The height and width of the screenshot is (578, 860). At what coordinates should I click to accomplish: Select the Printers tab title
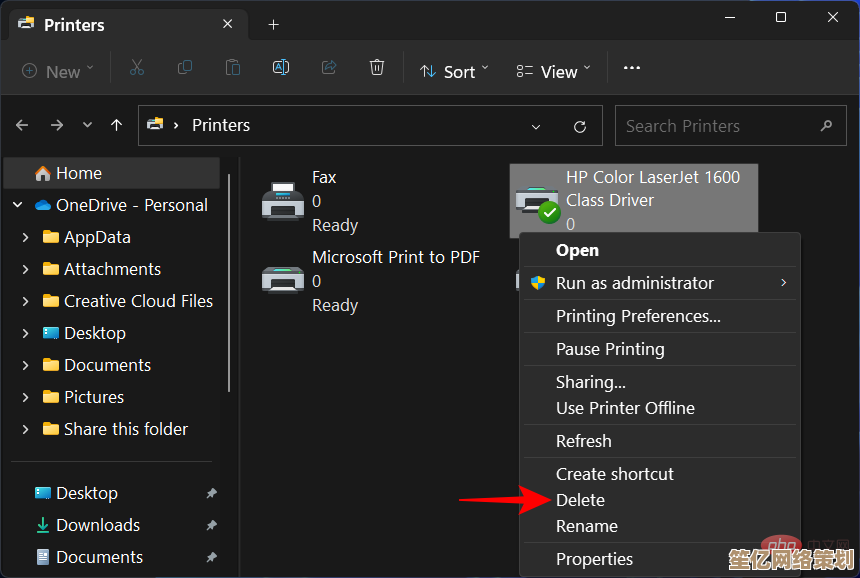coord(74,25)
